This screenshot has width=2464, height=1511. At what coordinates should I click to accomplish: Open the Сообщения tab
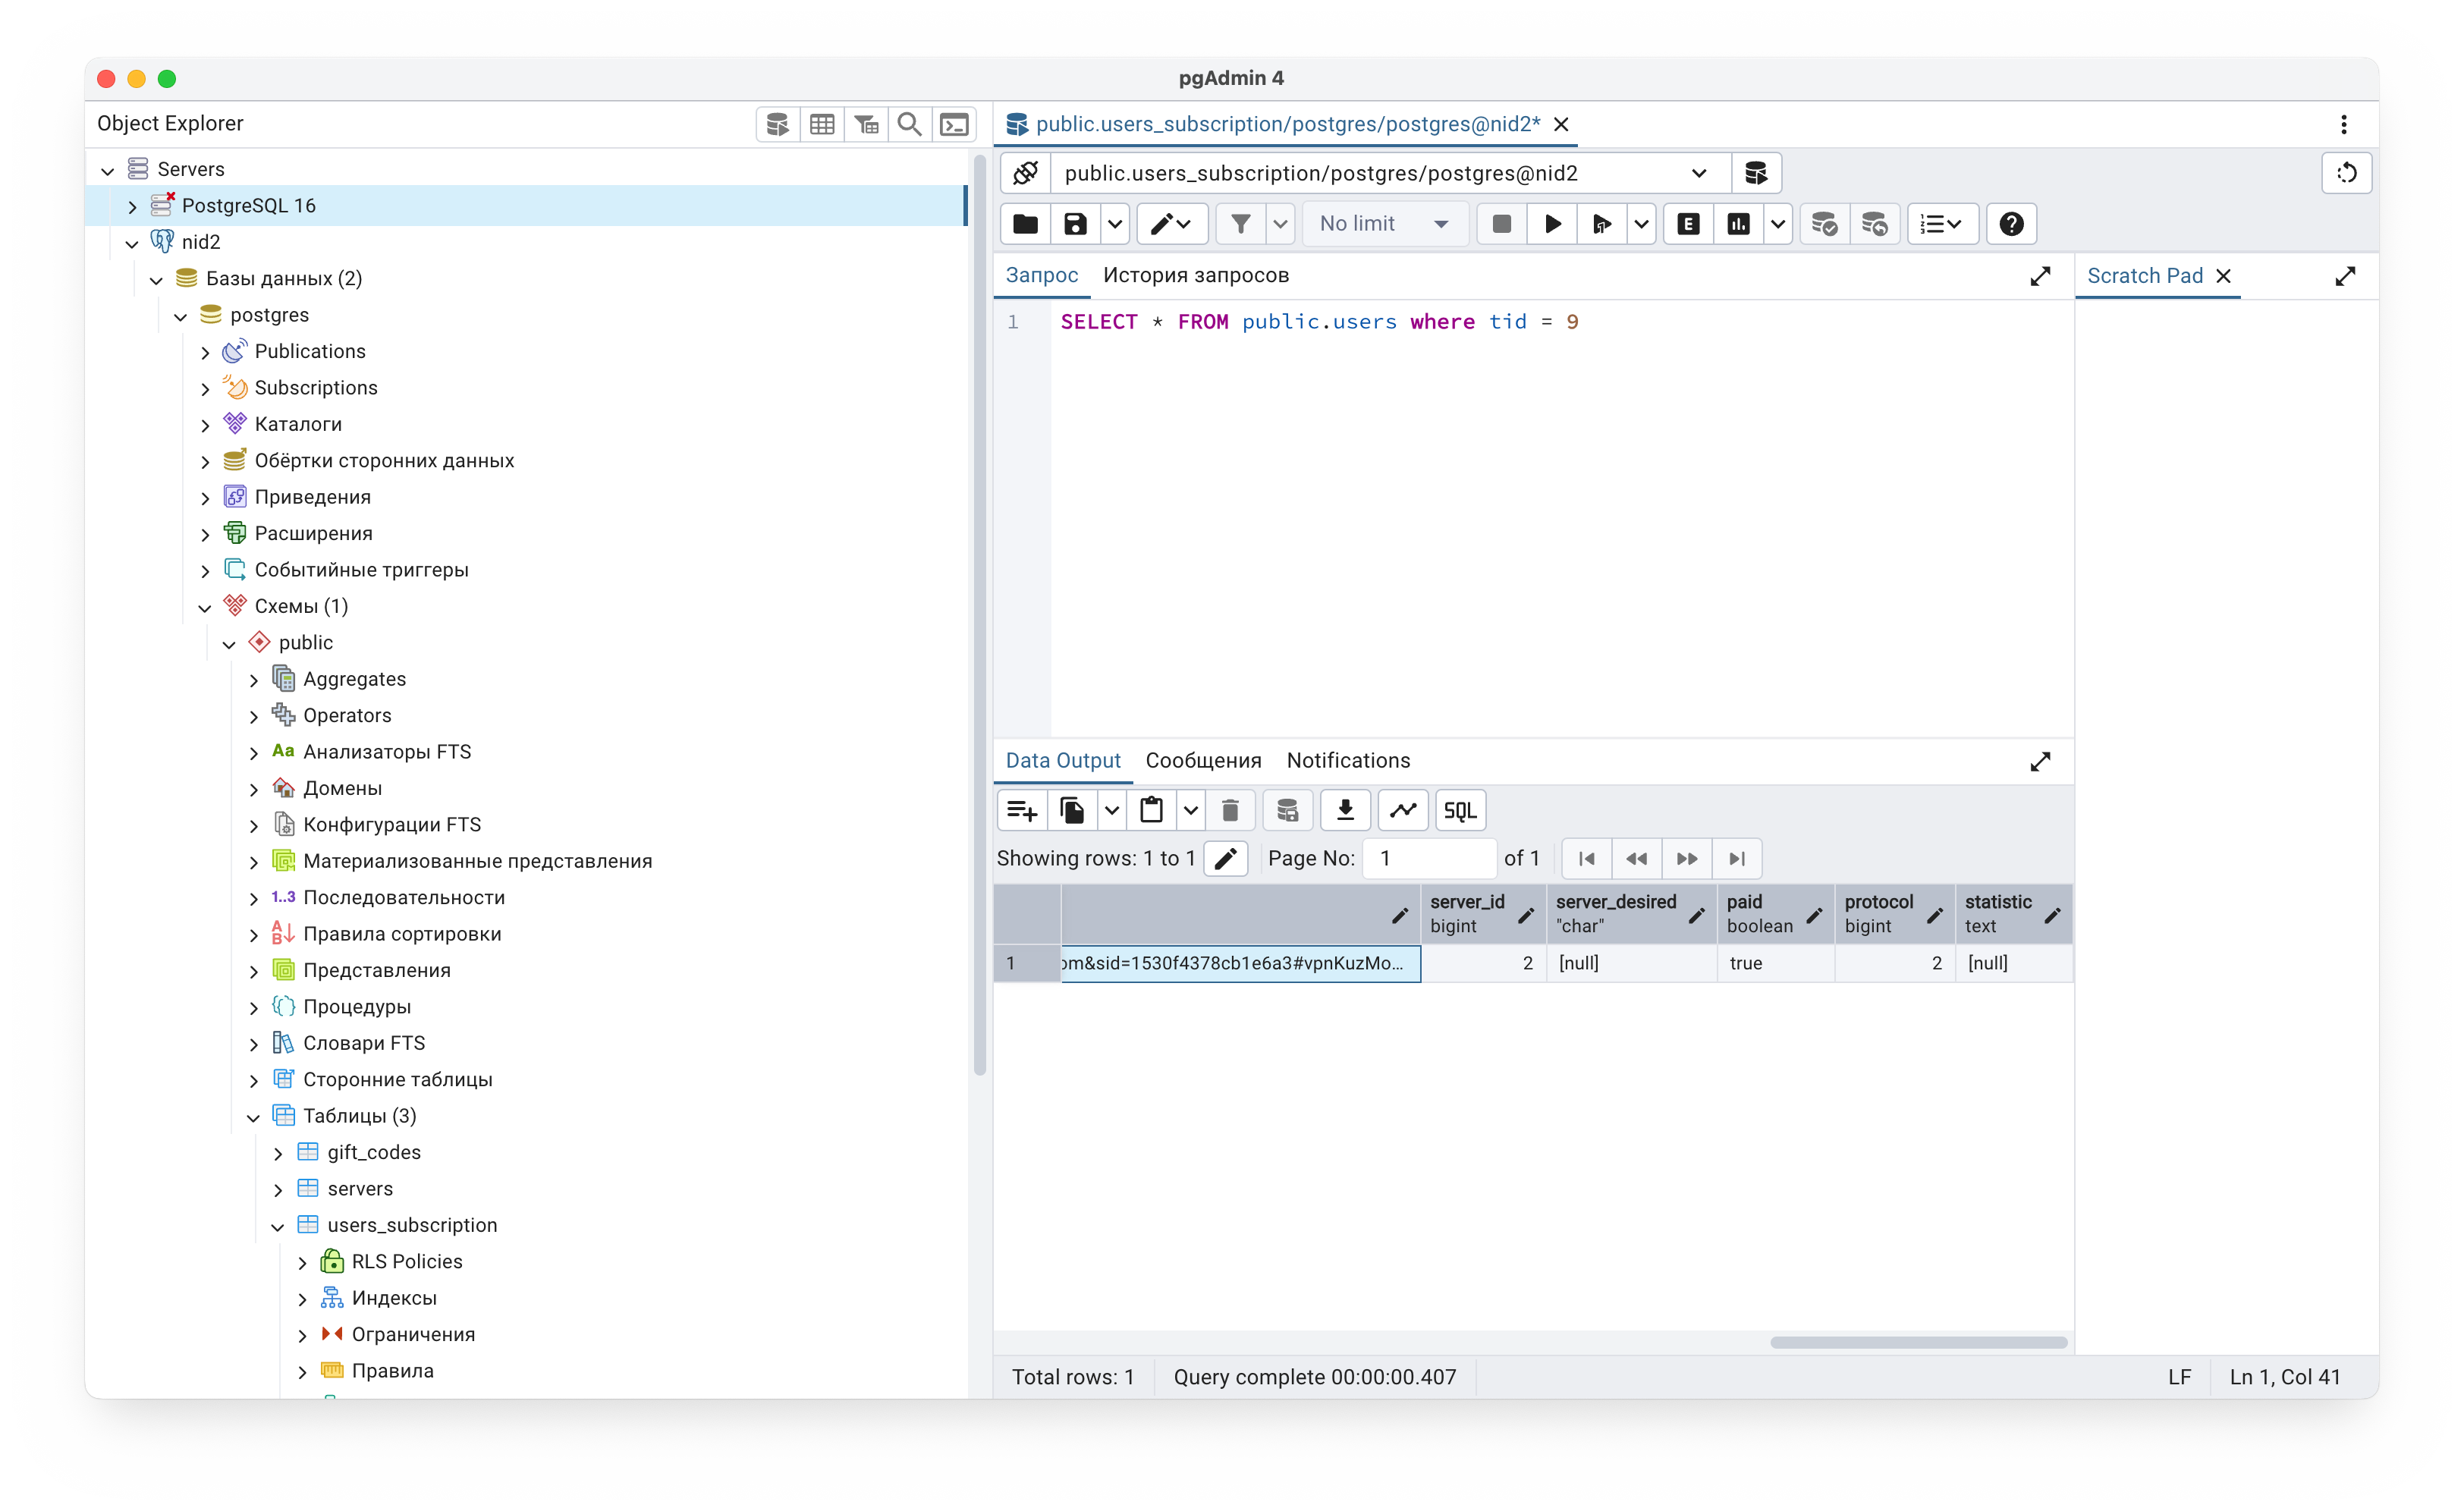(x=1203, y=760)
